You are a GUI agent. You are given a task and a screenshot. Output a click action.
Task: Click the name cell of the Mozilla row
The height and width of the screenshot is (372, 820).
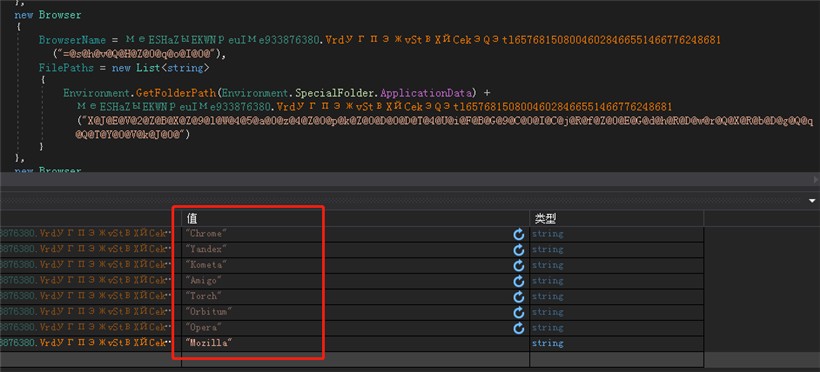point(90,343)
